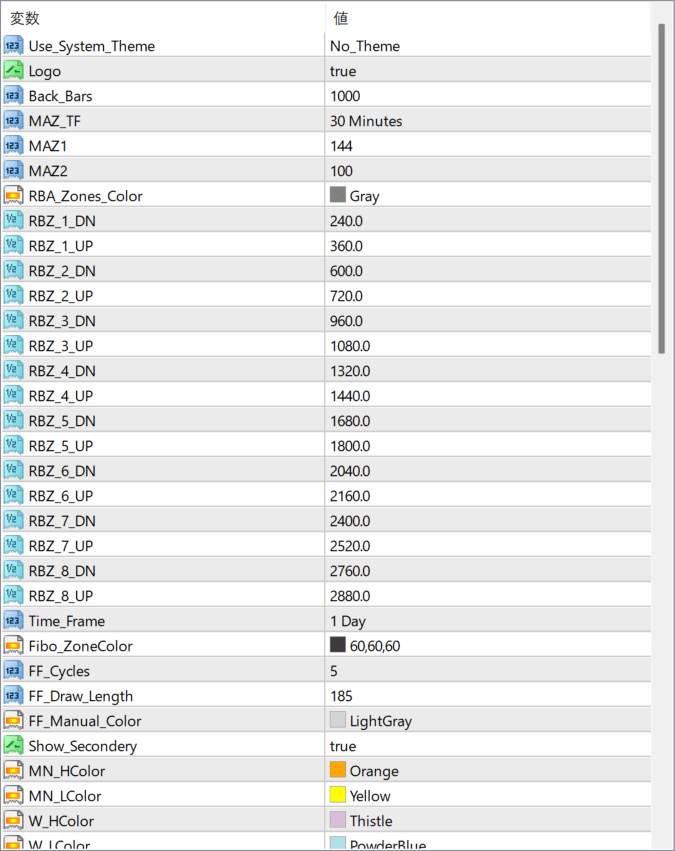675x851 pixels.
Task: Open the Time_Frame 1 Day dropdown
Action: pos(348,621)
